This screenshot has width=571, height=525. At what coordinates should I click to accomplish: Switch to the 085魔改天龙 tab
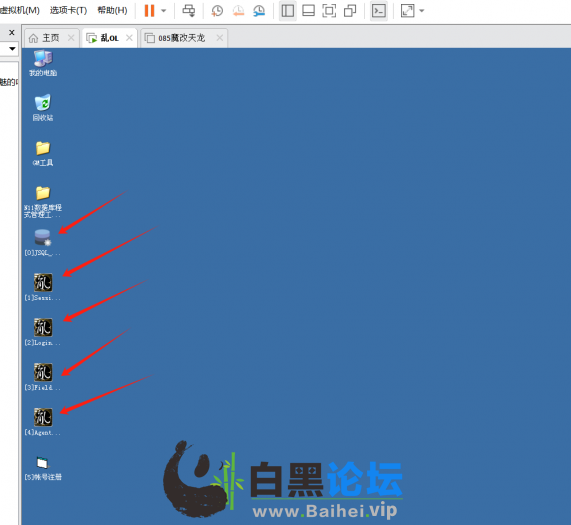[181, 38]
